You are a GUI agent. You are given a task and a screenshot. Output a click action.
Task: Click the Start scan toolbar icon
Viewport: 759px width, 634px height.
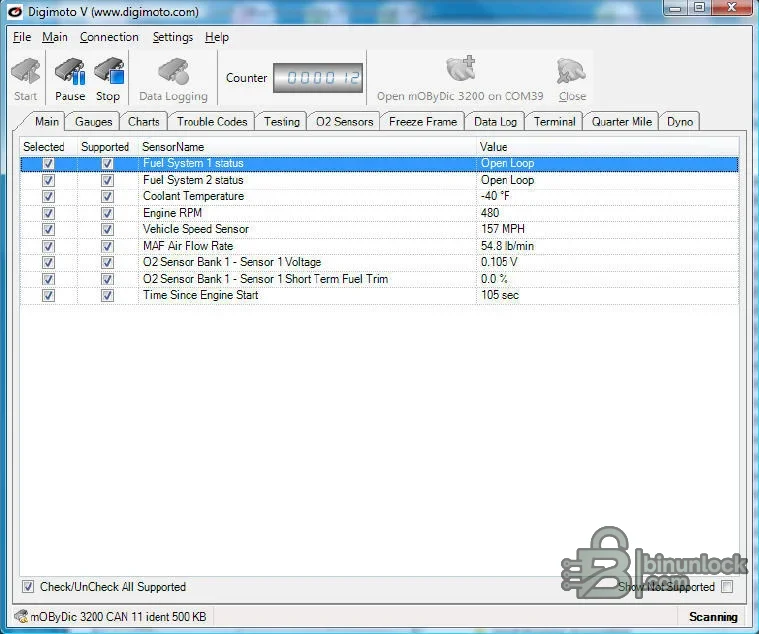25,72
